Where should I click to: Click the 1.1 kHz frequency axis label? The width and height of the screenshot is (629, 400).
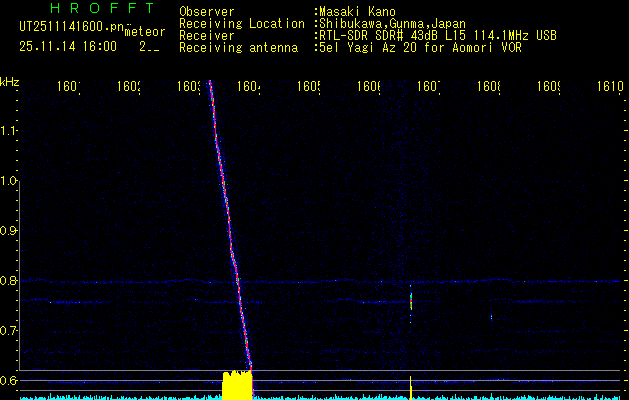[9, 130]
